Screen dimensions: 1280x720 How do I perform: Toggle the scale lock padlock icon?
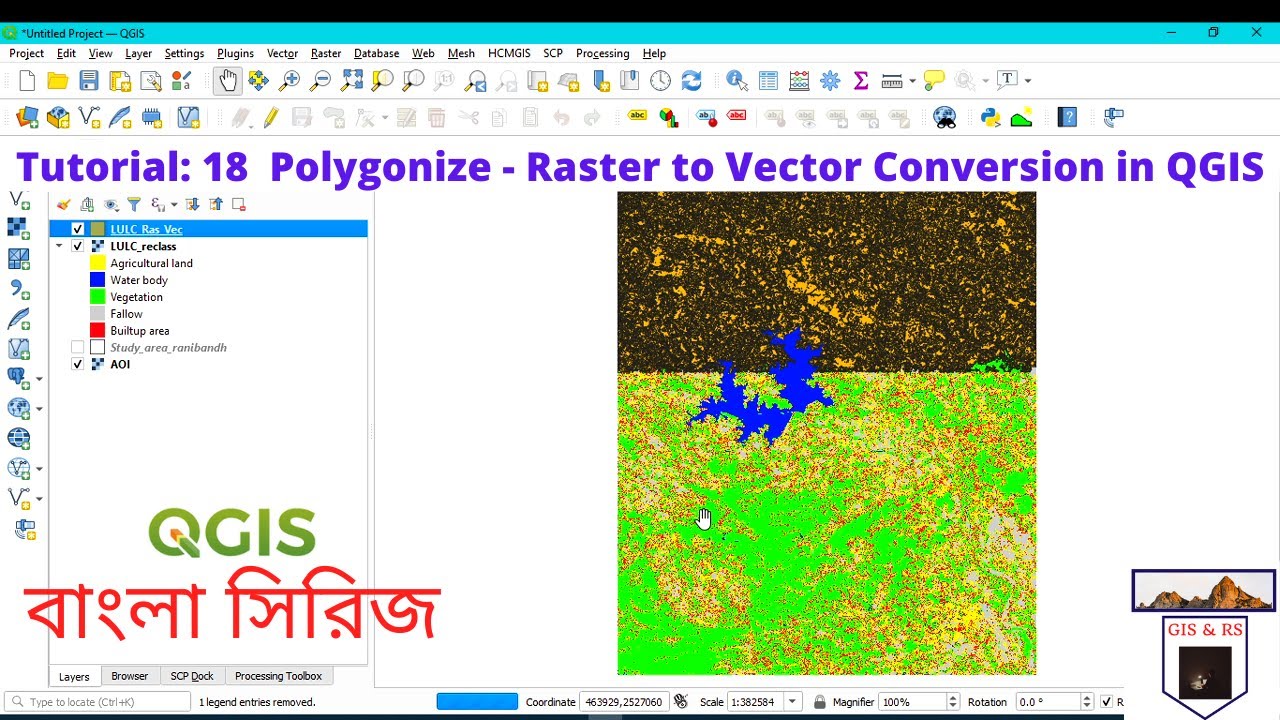(820, 702)
